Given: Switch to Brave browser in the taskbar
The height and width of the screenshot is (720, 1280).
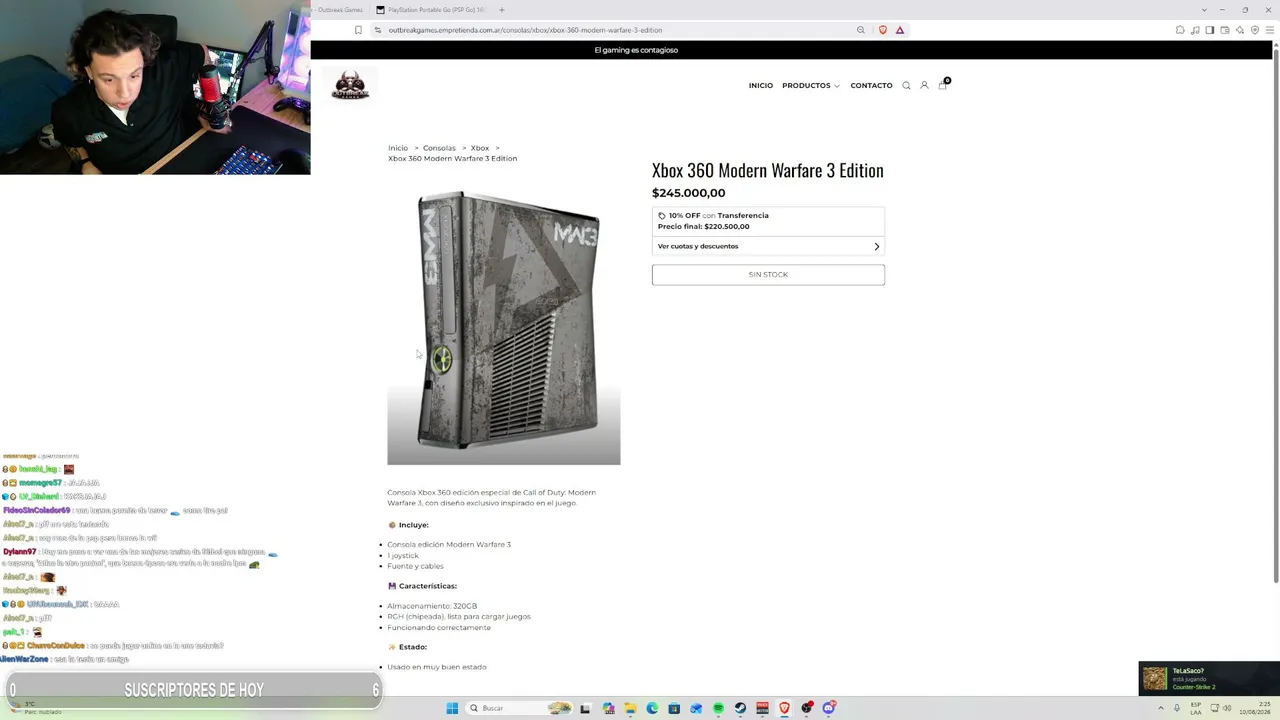Looking at the screenshot, I should click(x=784, y=708).
